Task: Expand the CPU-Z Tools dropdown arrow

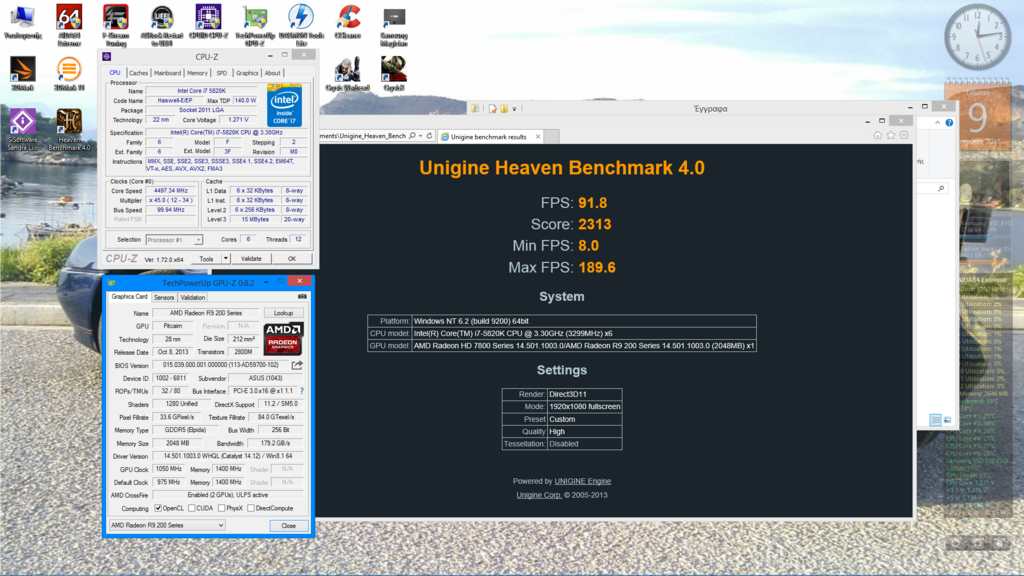Action: [x=225, y=259]
